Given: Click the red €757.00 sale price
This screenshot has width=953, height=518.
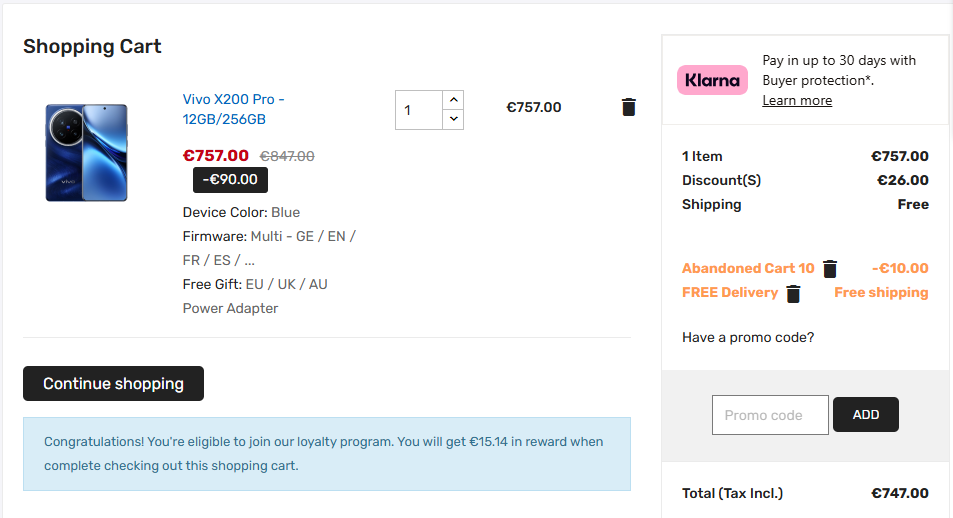Looking at the screenshot, I should (216, 156).
